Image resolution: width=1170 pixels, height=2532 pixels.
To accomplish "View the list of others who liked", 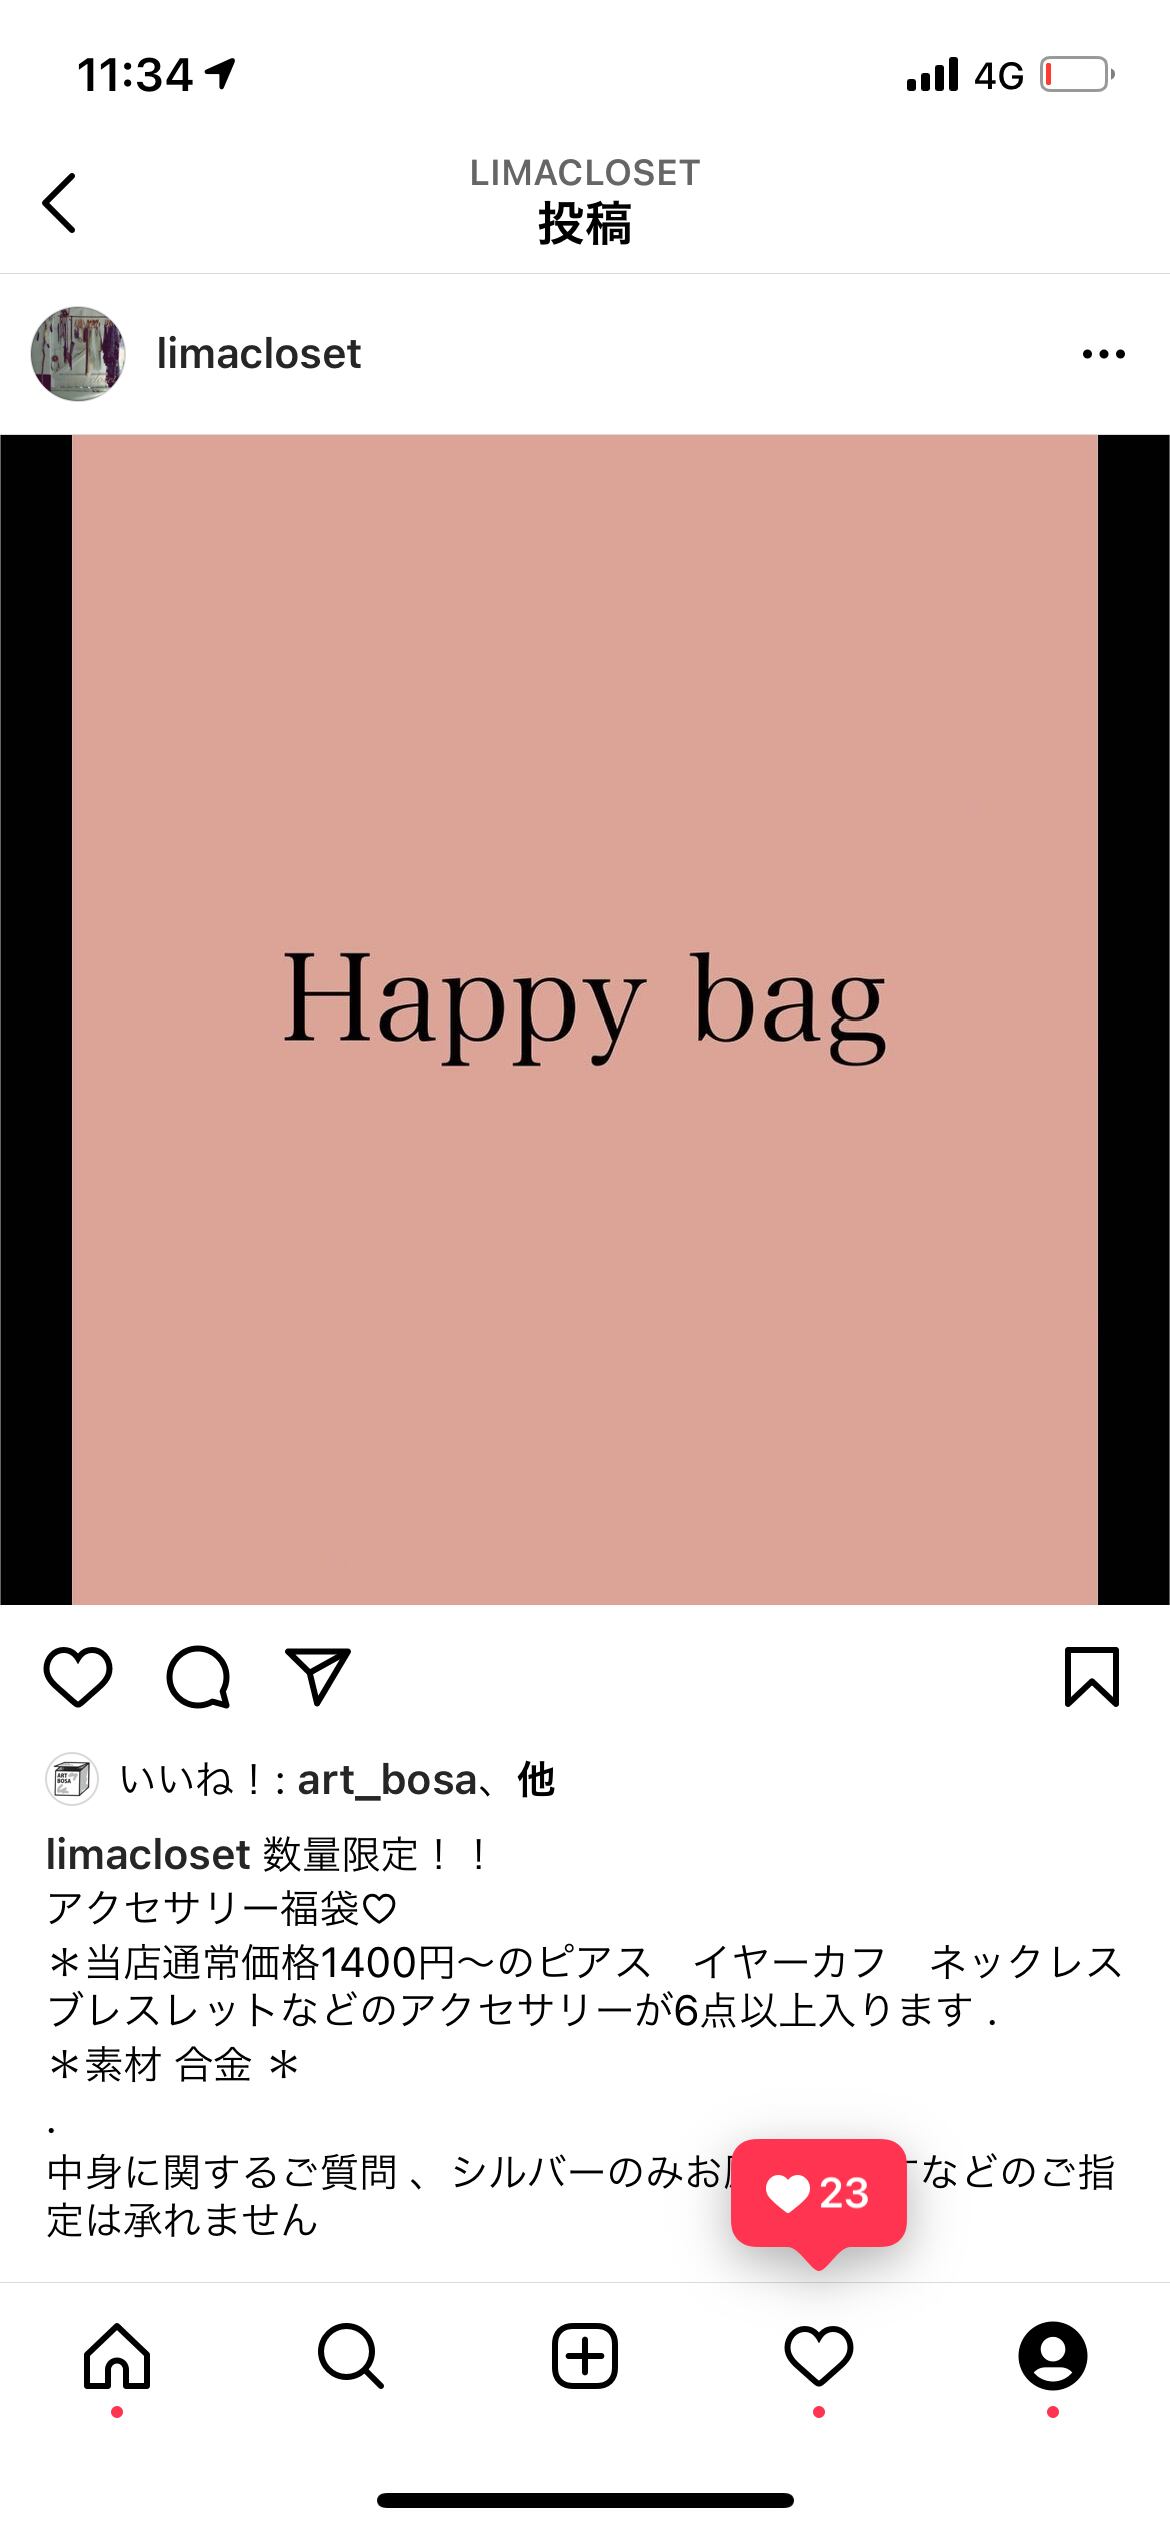I will [536, 1781].
